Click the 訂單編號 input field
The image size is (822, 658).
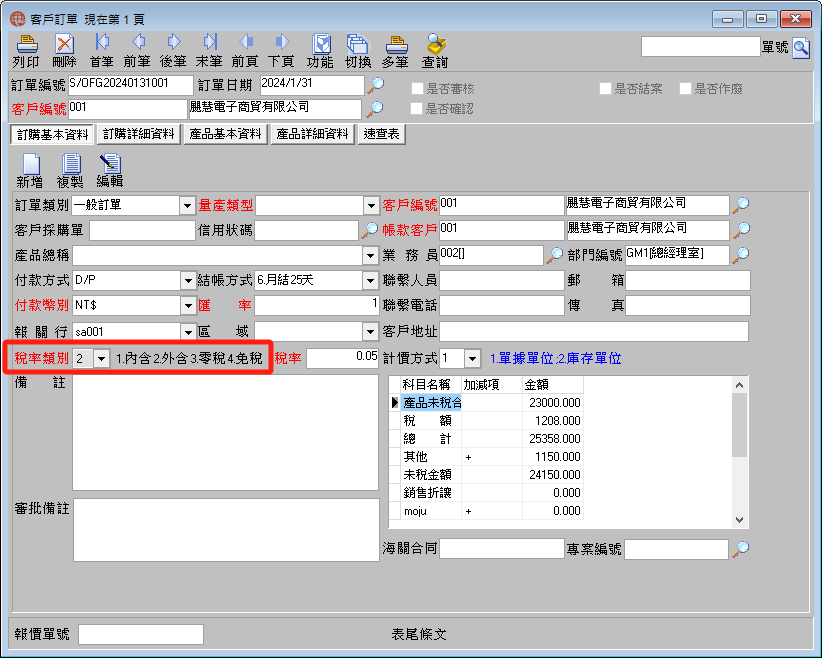(x=131, y=85)
